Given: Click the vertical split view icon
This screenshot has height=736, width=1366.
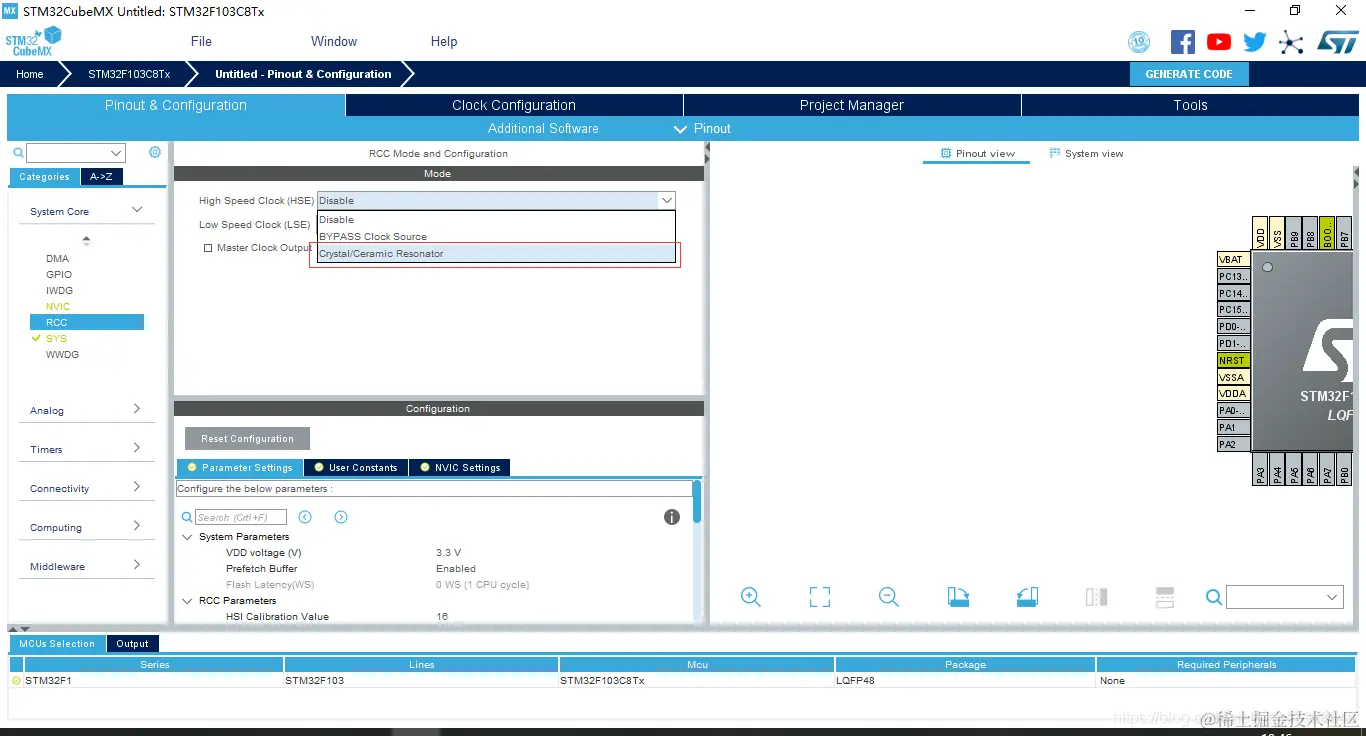Looking at the screenshot, I should coord(1096,597).
